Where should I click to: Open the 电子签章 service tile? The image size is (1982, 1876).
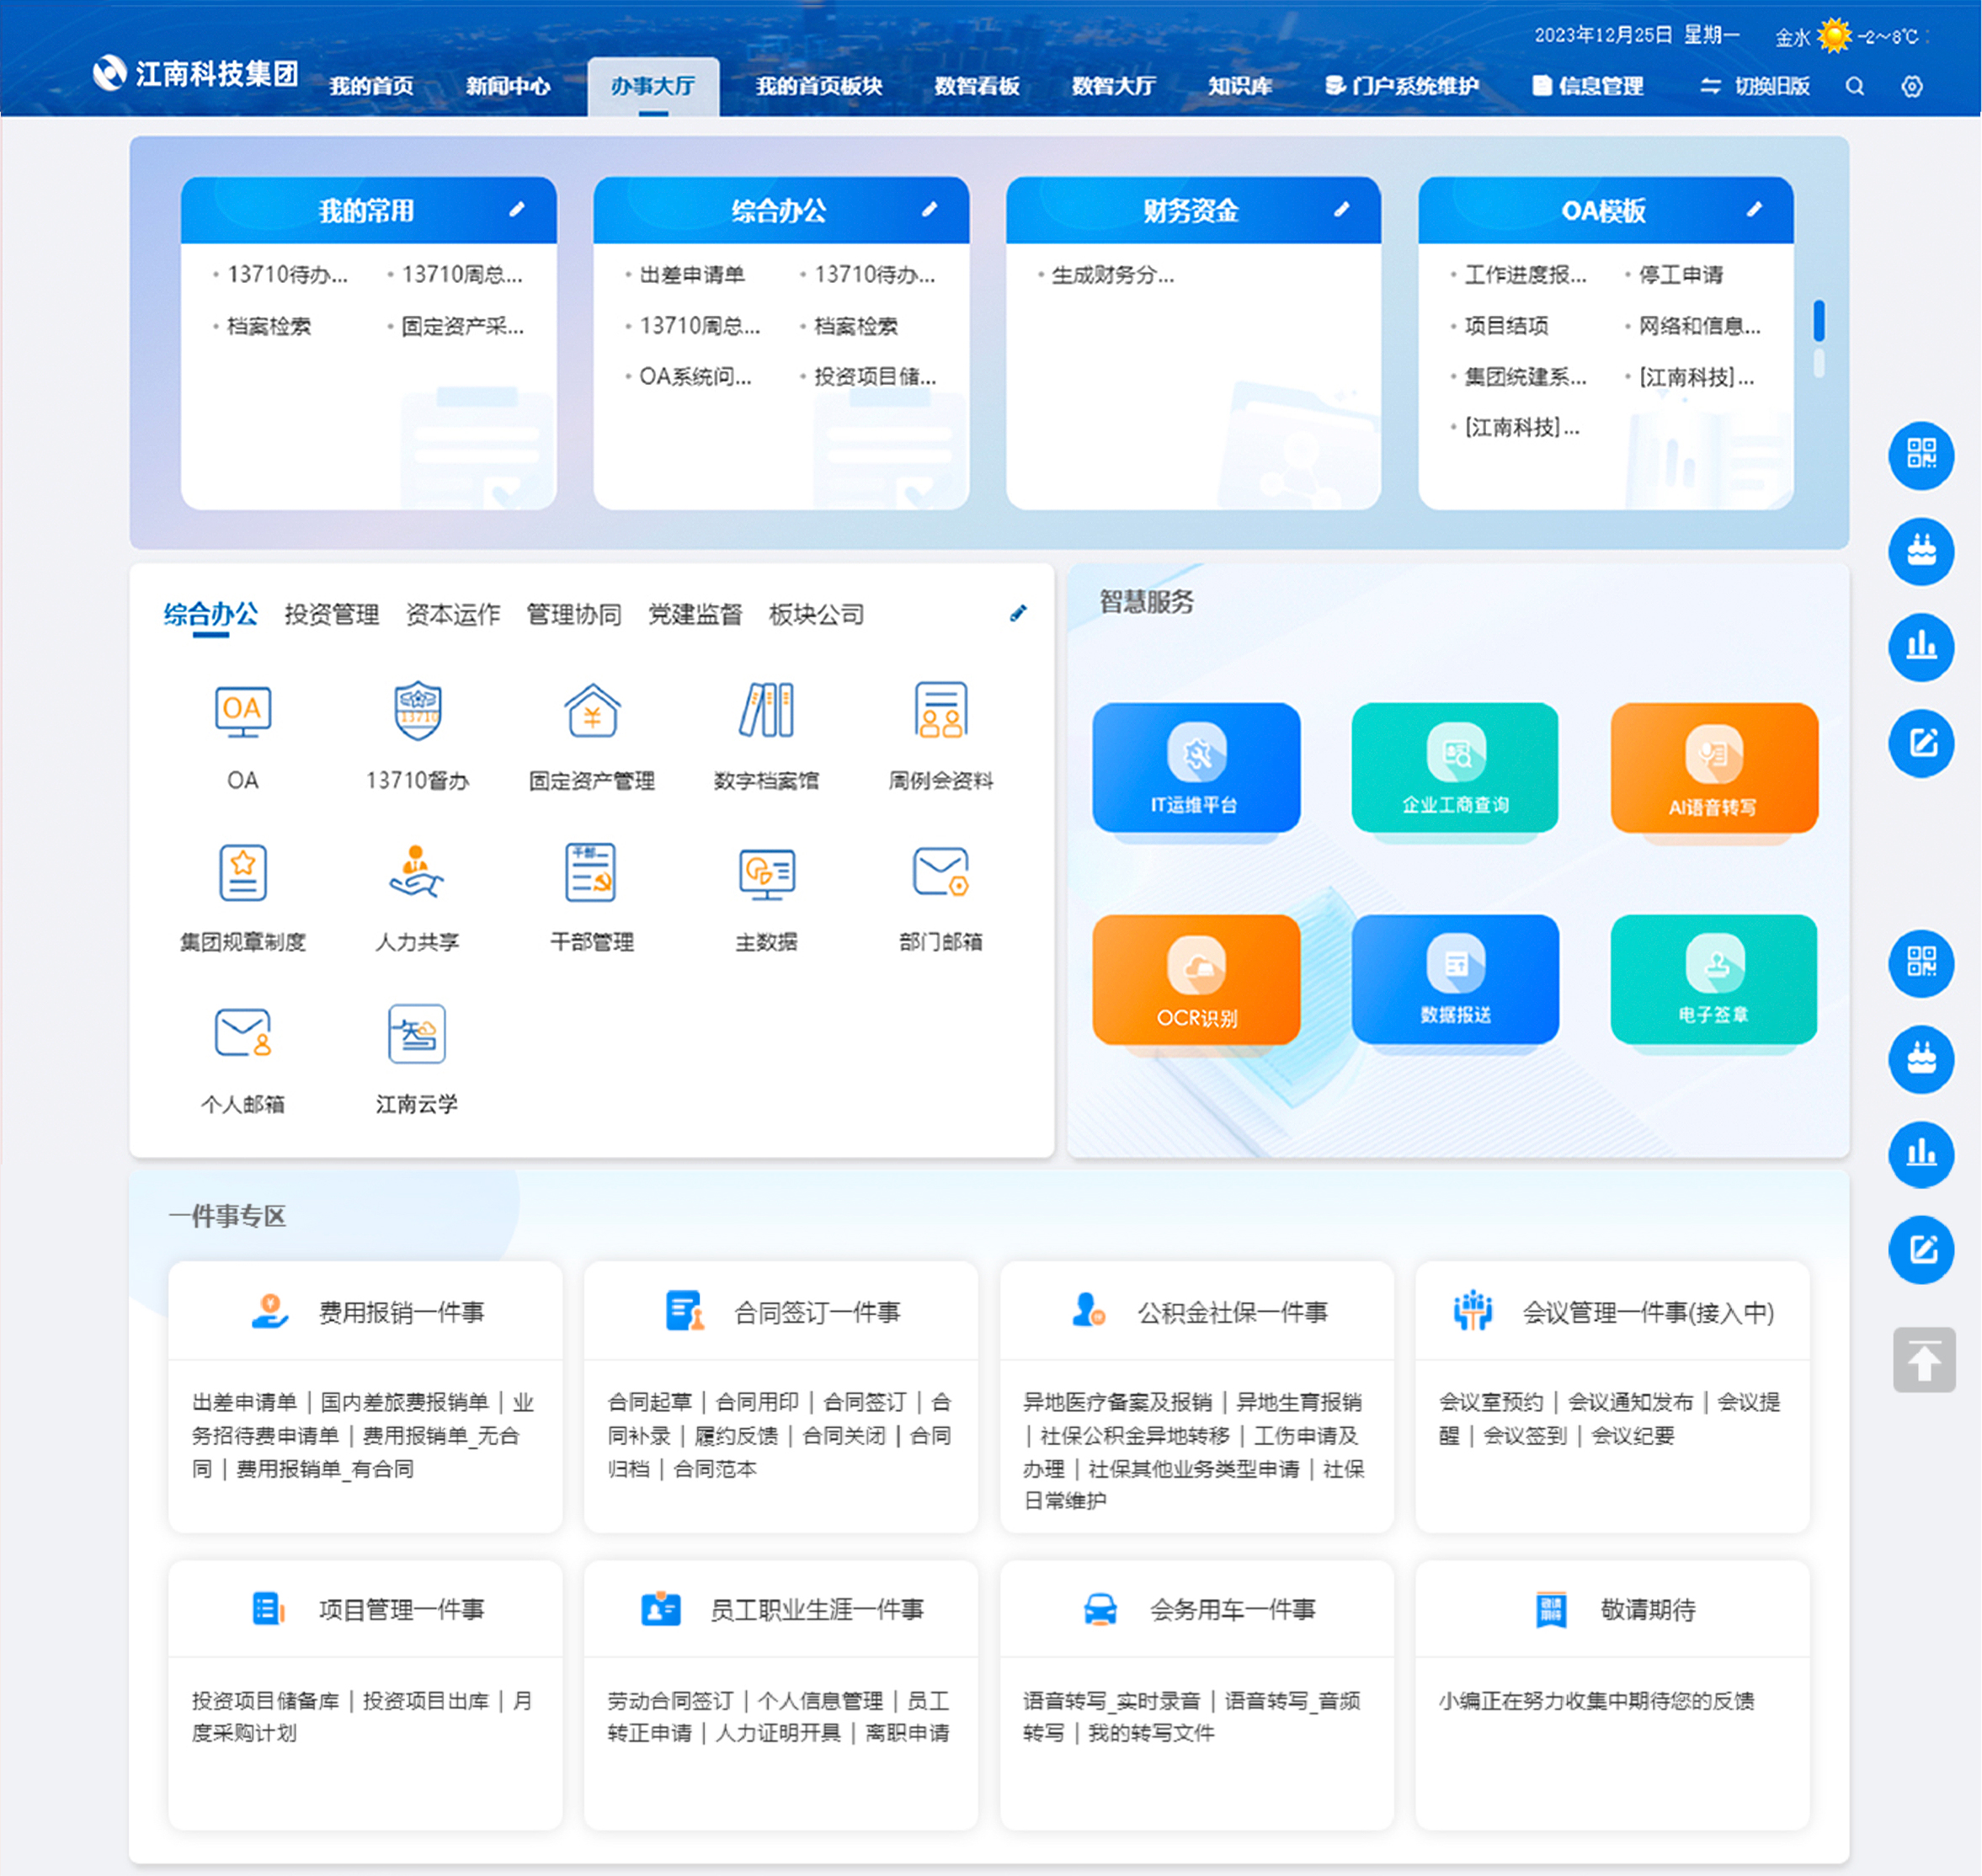pos(1714,980)
